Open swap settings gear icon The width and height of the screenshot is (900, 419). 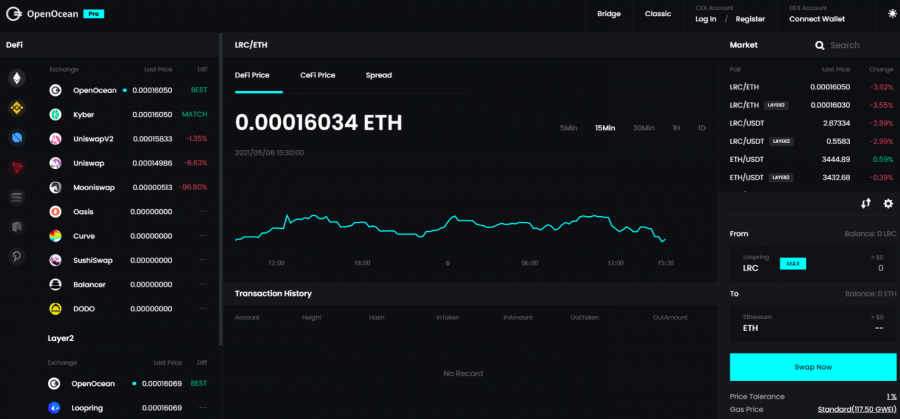coord(889,203)
